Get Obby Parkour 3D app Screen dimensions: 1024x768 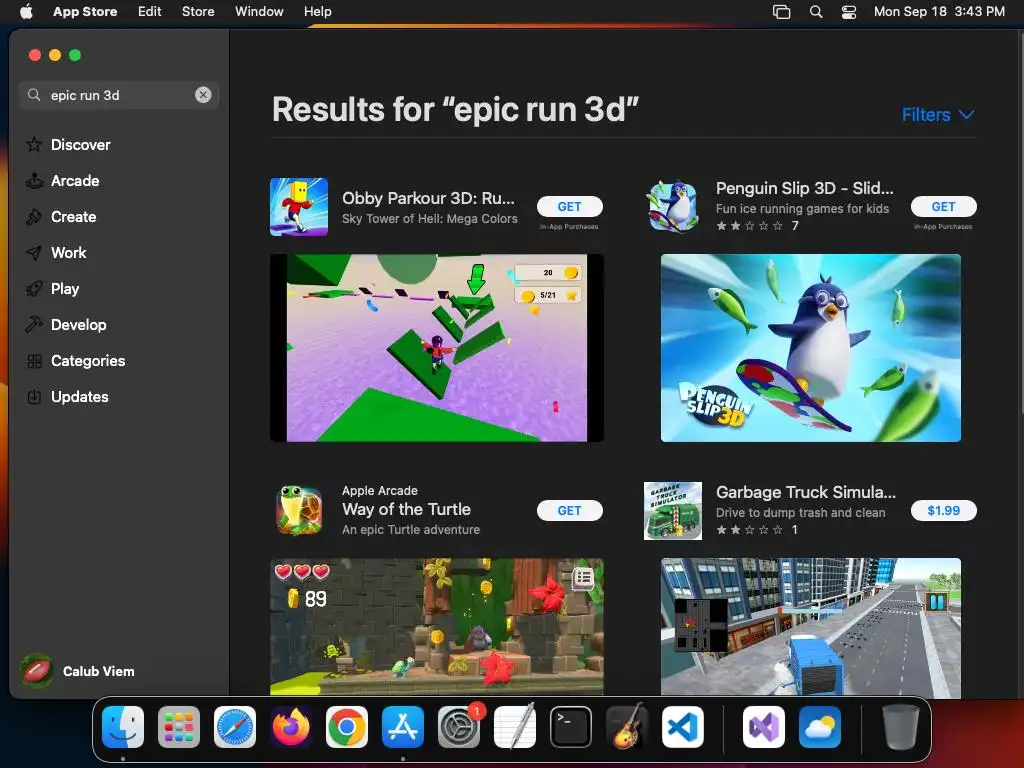pos(569,206)
